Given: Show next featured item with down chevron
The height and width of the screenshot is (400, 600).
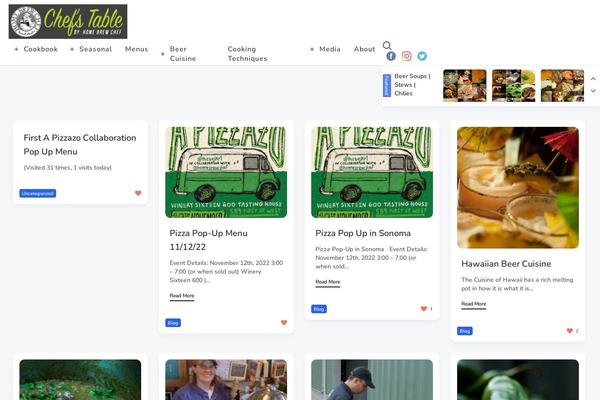Looking at the screenshot, I should click(593, 91).
